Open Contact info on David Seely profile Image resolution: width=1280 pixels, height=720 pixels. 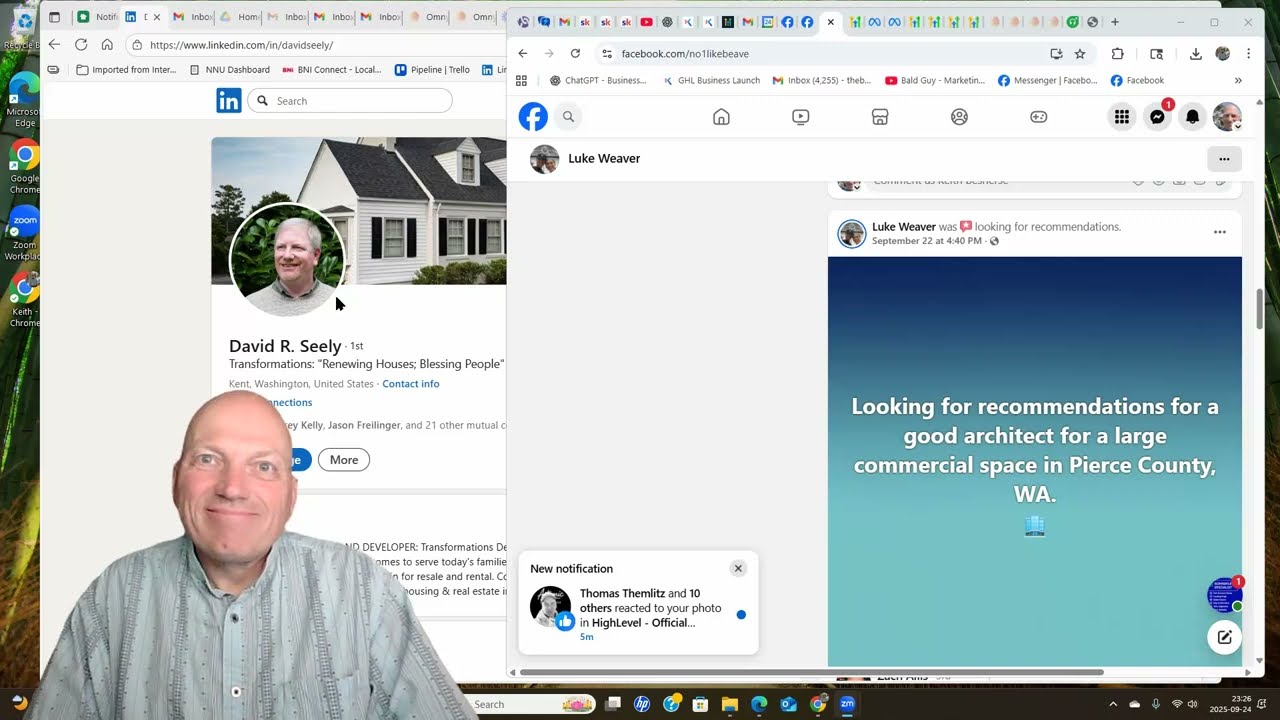tap(411, 384)
